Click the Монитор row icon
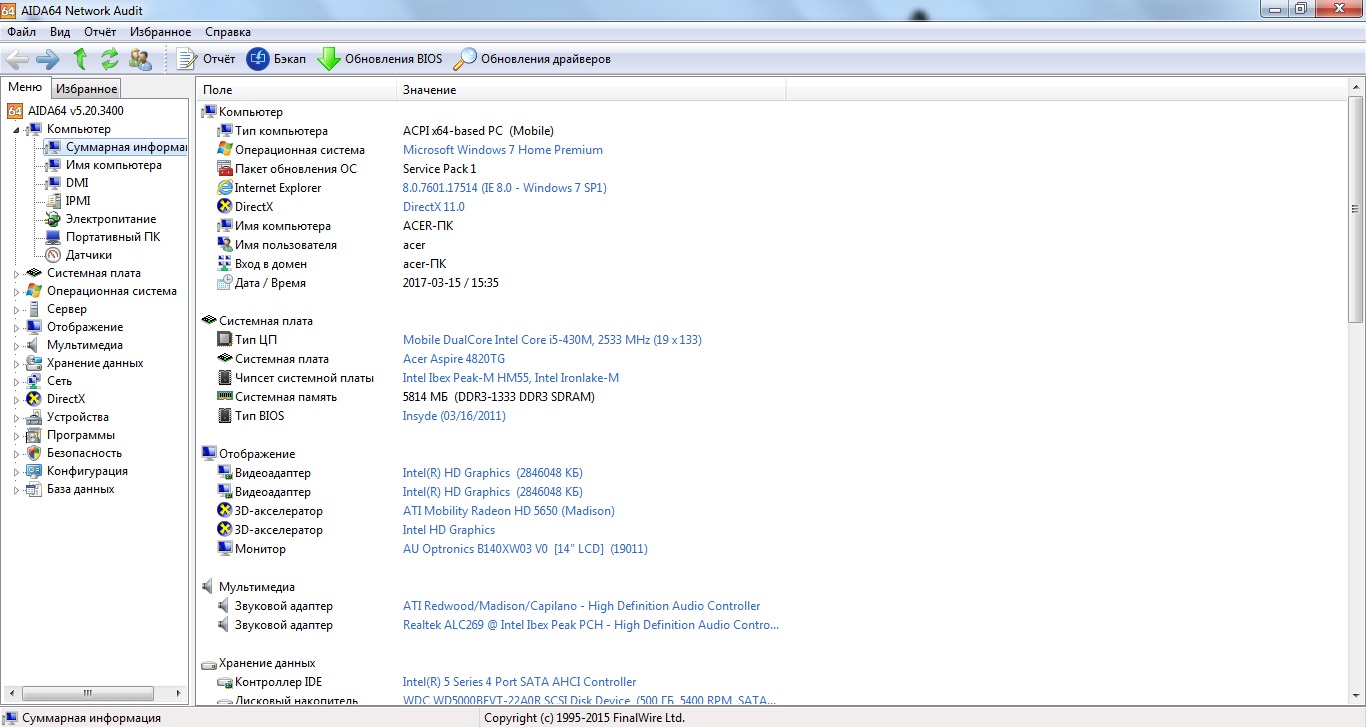This screenshot has height=728, width=1366. (x=225, y=549)
